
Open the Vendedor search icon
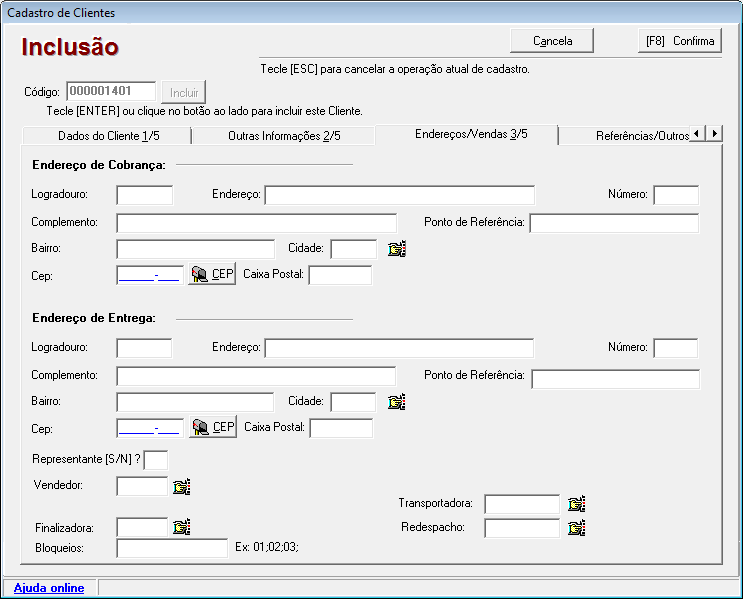click(x=181, y=487)
